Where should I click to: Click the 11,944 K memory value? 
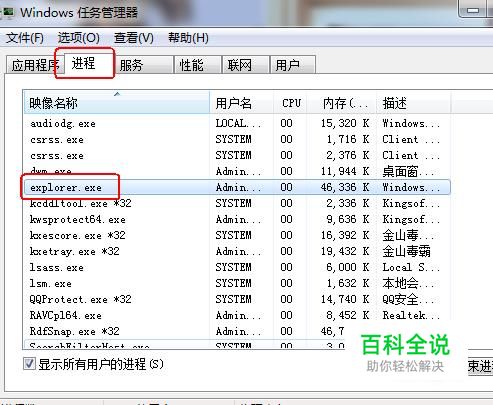(x=345, y=171)
